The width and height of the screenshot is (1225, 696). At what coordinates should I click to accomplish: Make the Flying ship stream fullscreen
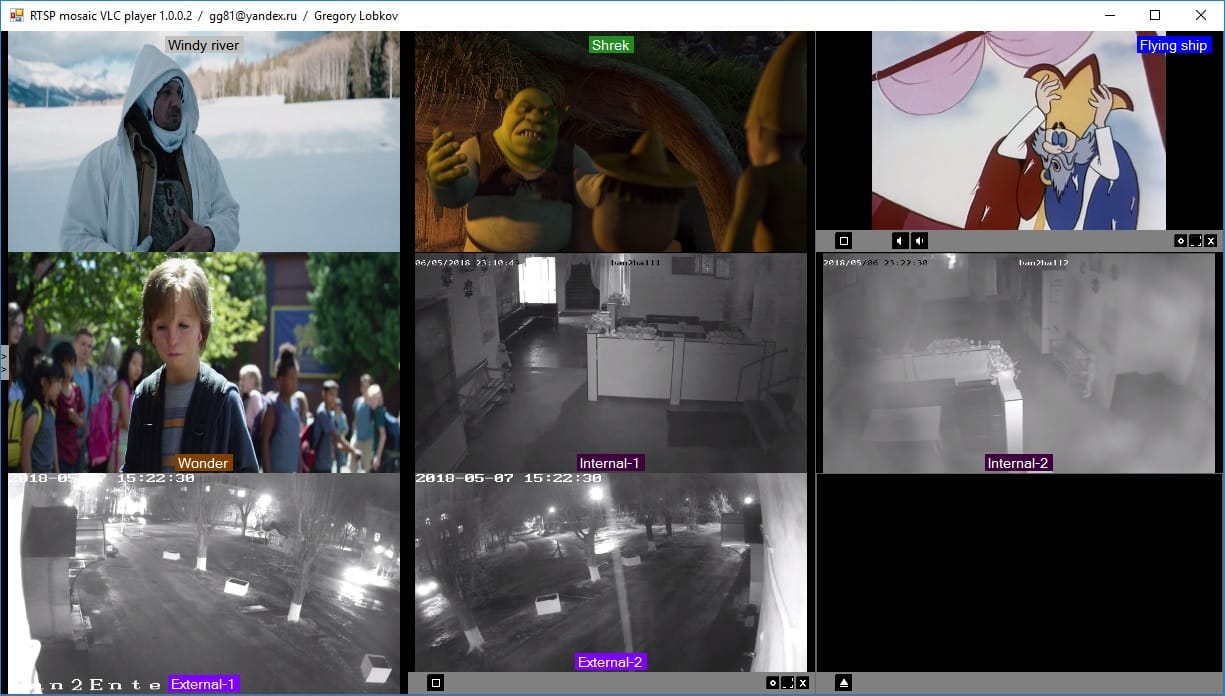(1195, 241)
